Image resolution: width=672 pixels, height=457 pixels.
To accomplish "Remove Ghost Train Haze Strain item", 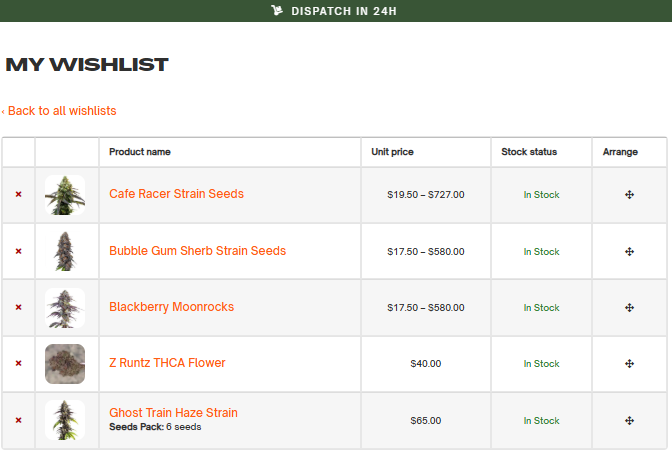I will click(x=18, y=420).
